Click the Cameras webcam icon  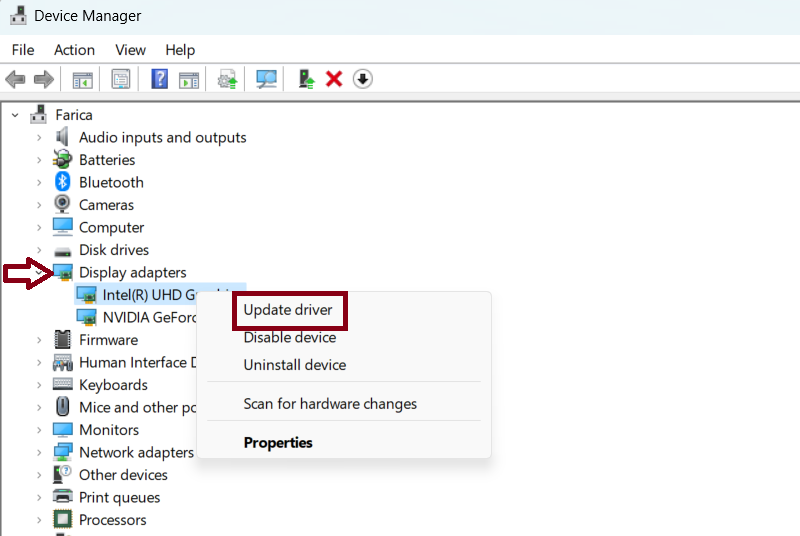click(x=62, y=205)
